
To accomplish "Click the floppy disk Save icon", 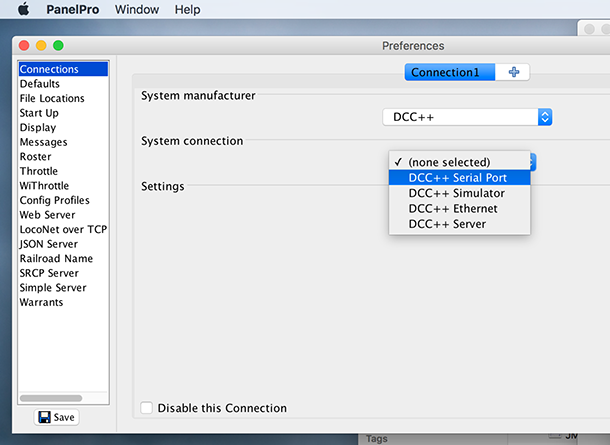I will coord(44,417).
